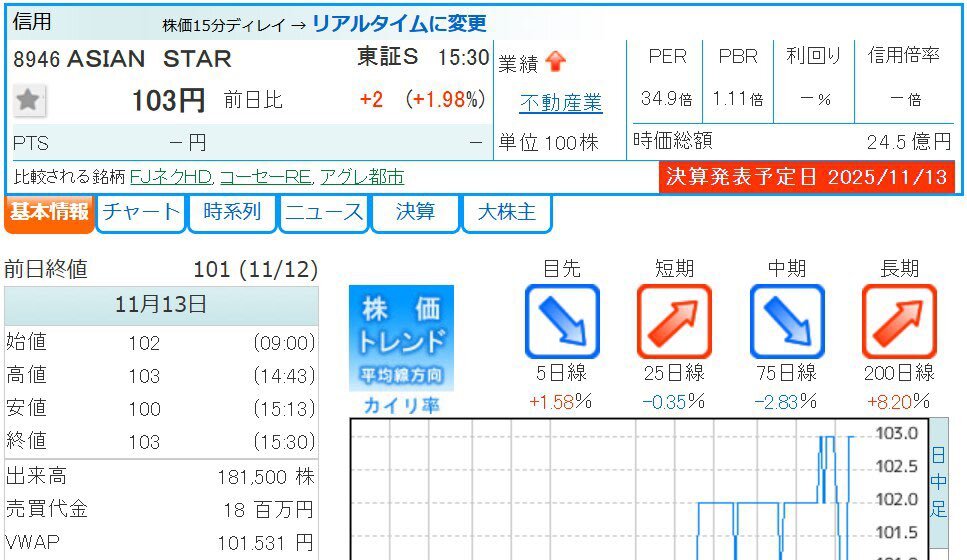Click the 目先 5日線 down-arrow trend icon

[562, 321]
